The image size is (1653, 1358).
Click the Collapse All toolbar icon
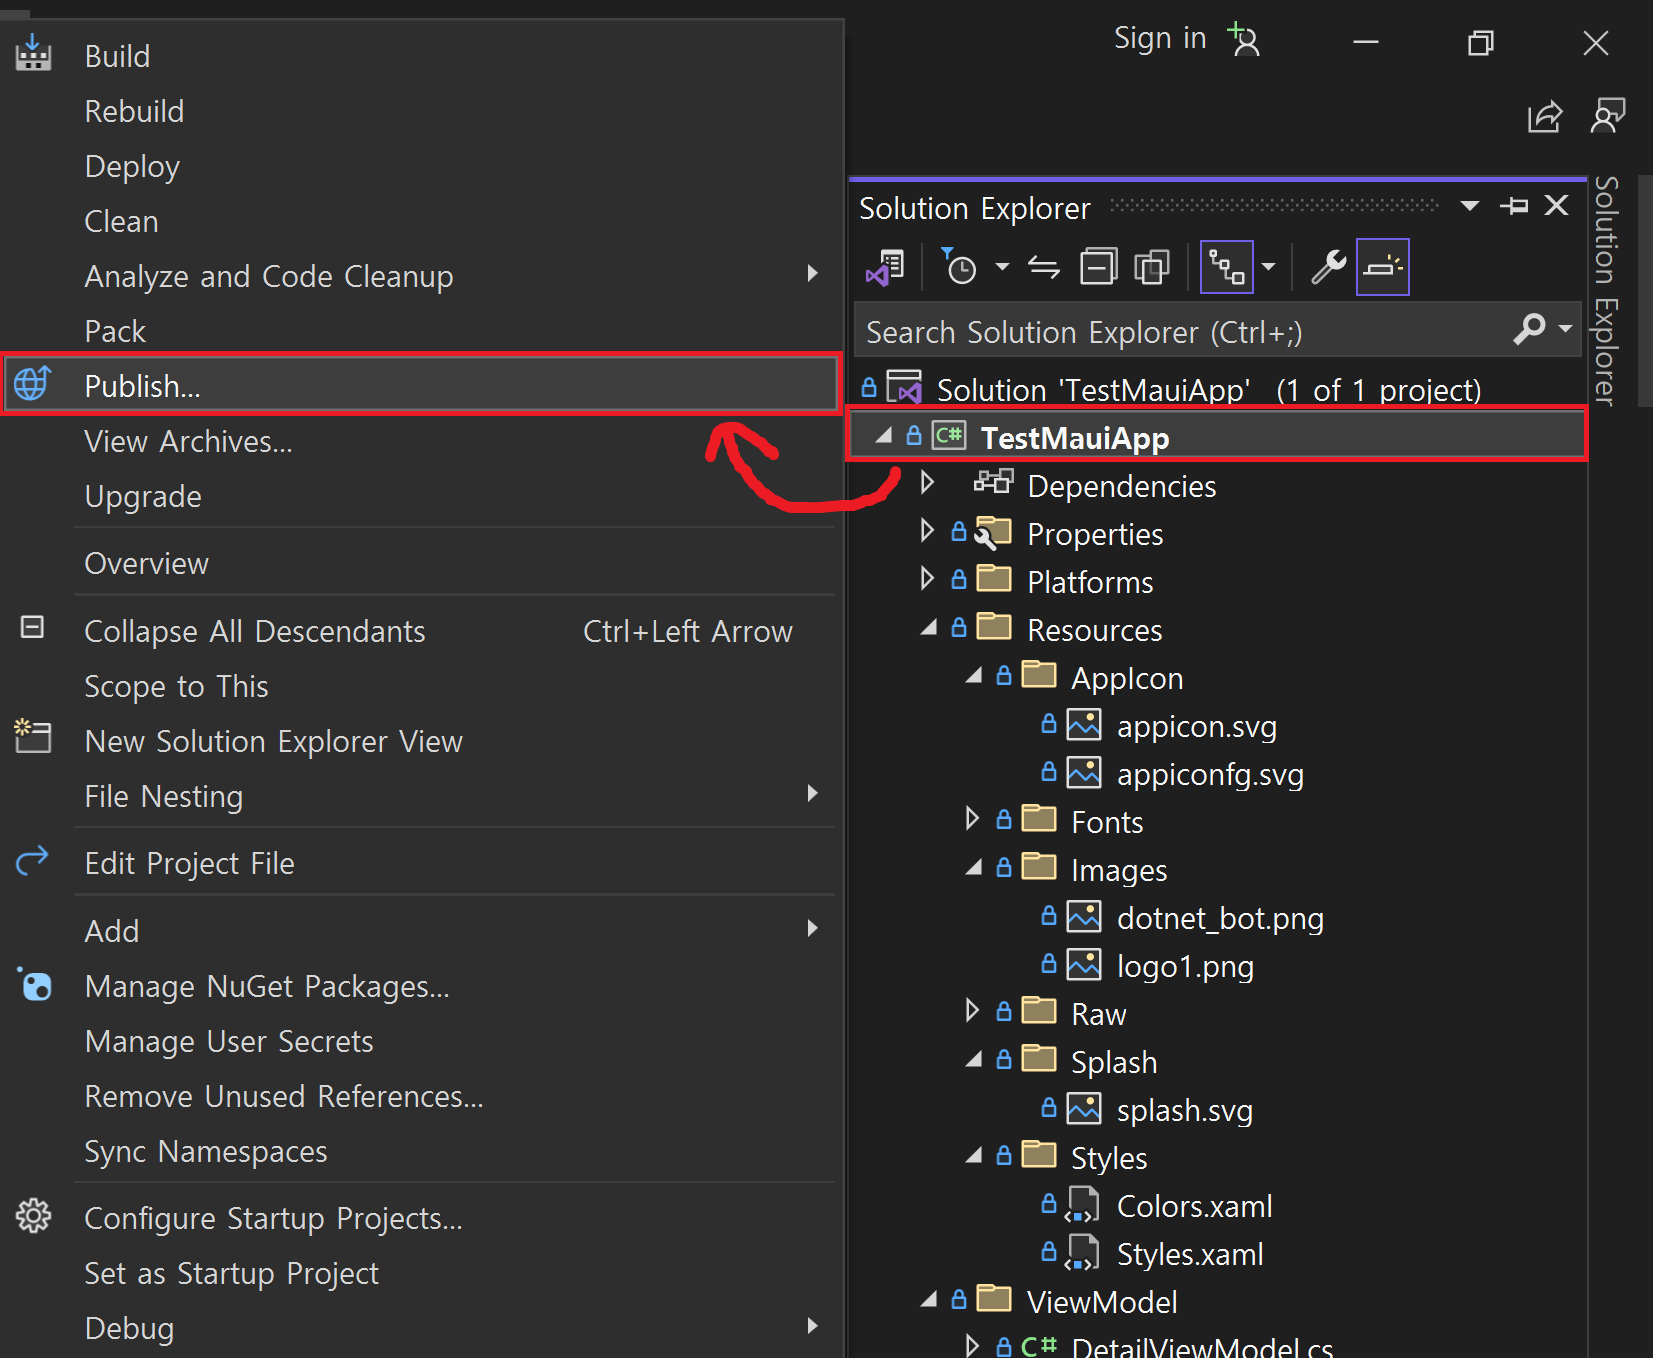(1098, 268)
